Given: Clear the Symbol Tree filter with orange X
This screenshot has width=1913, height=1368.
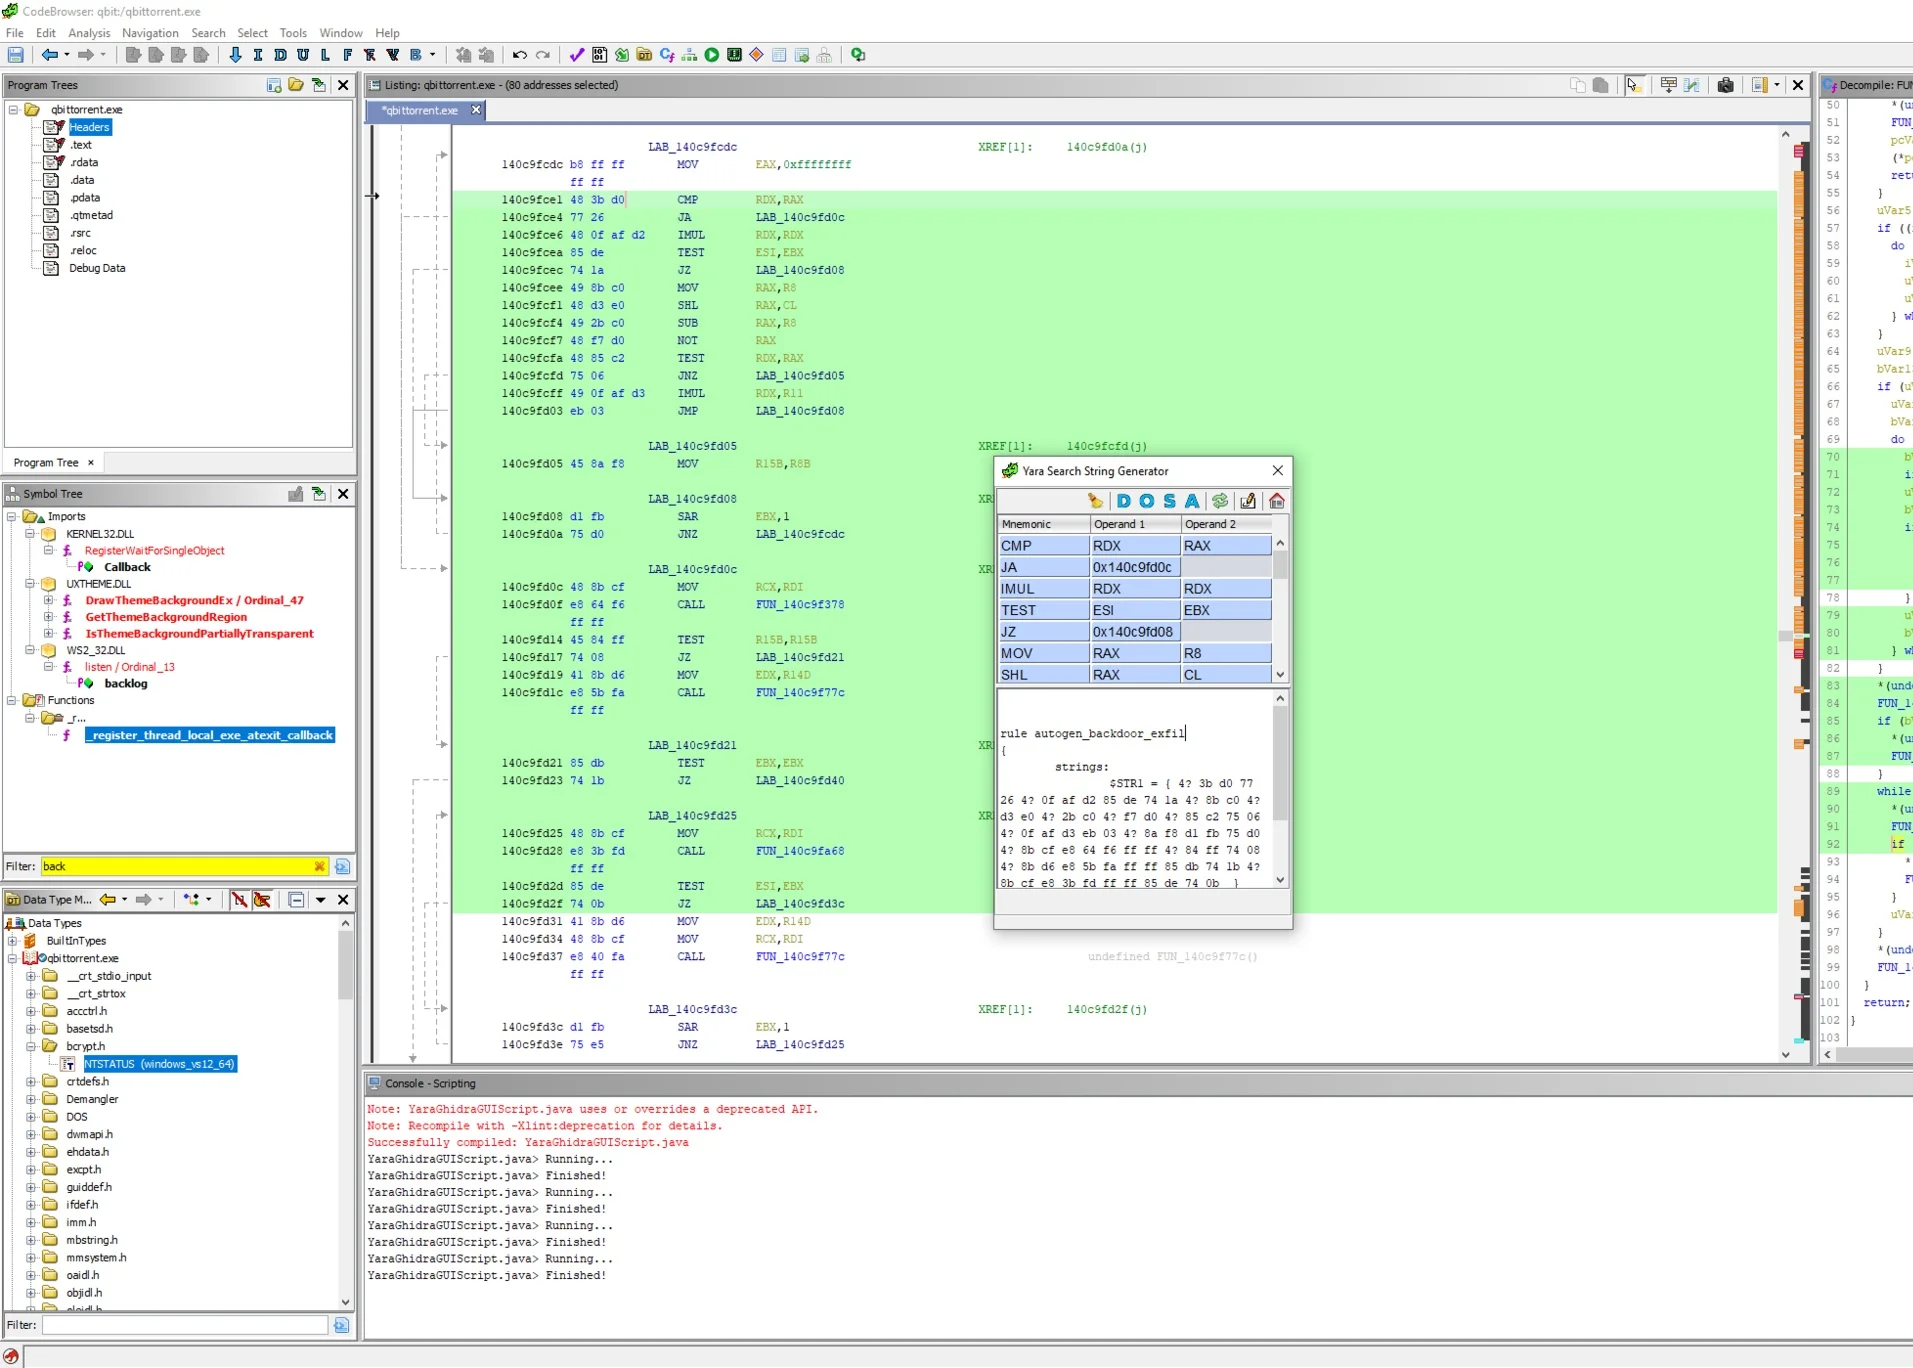Looking at the screenshot, I should [x=319, y=867].
